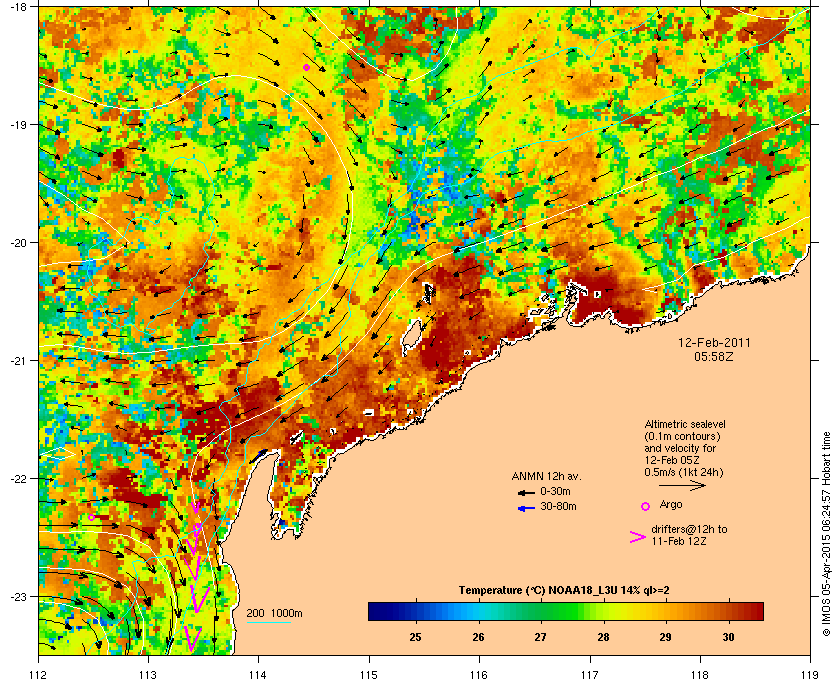Screen dimensions: 840x680
Task: Click the date label '12-Feb-2011'
Action: 714,343
